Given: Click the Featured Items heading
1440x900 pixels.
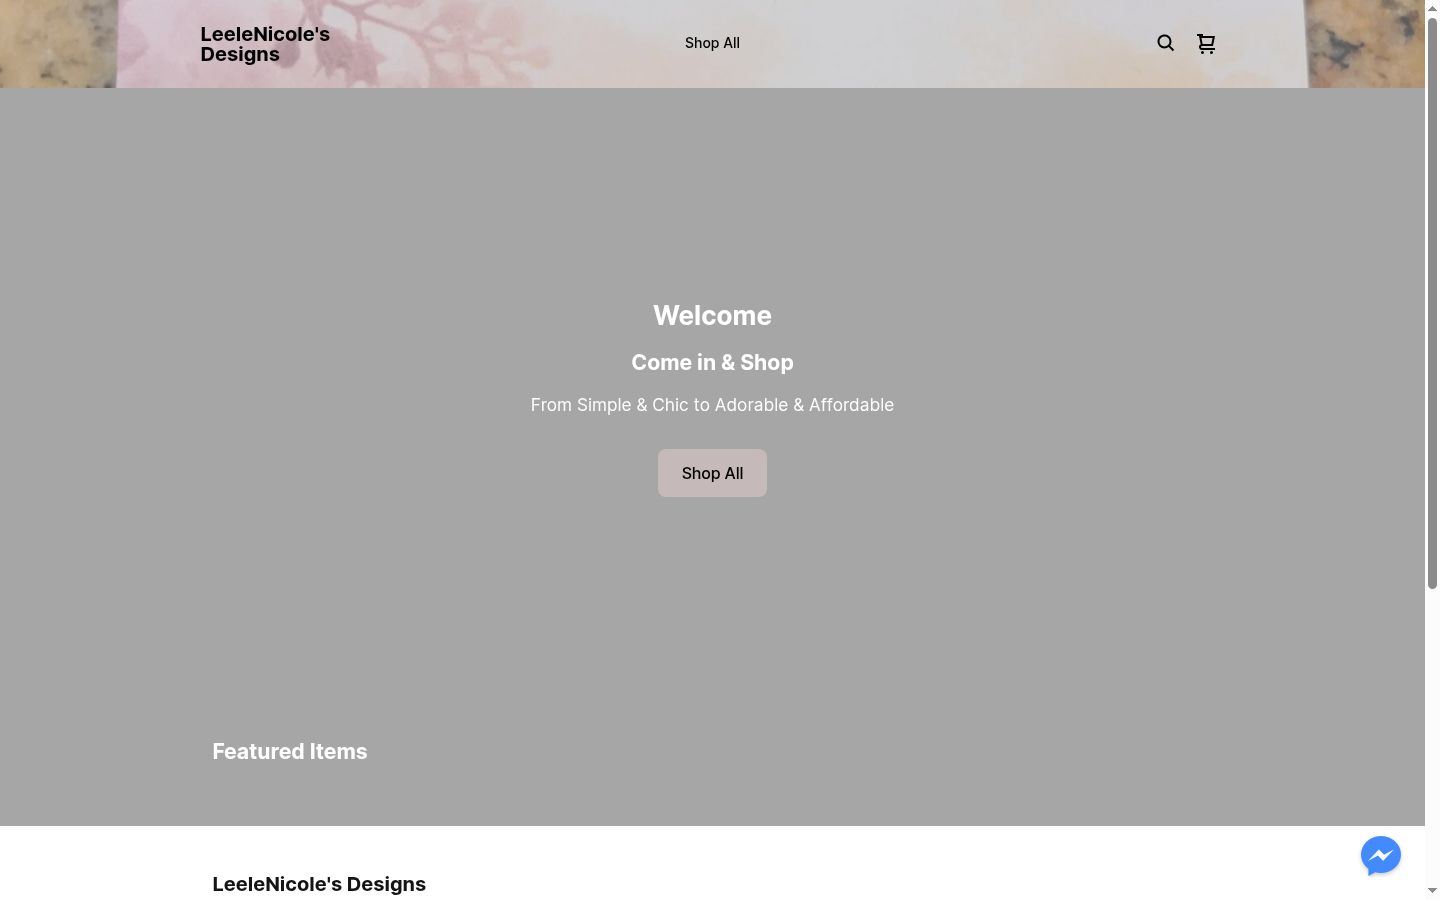Looking at the screenshot, I should 290,752.
